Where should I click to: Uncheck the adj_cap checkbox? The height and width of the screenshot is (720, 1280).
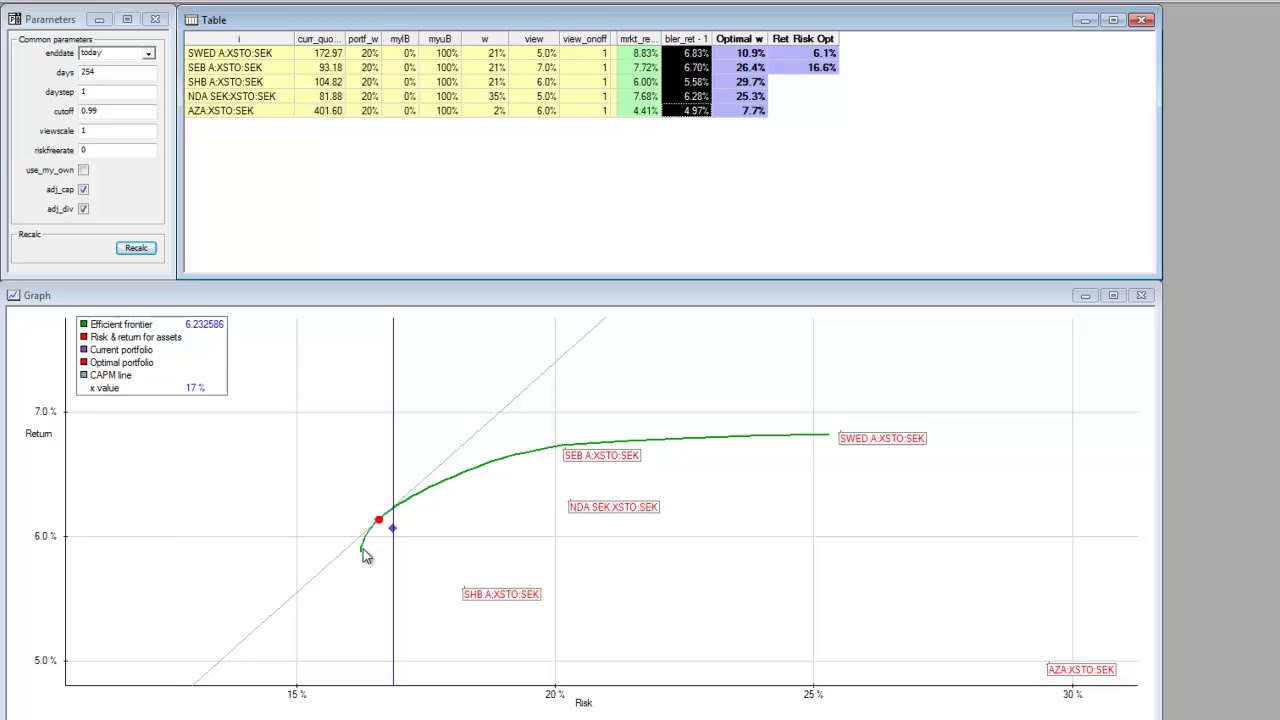(83, 189)
